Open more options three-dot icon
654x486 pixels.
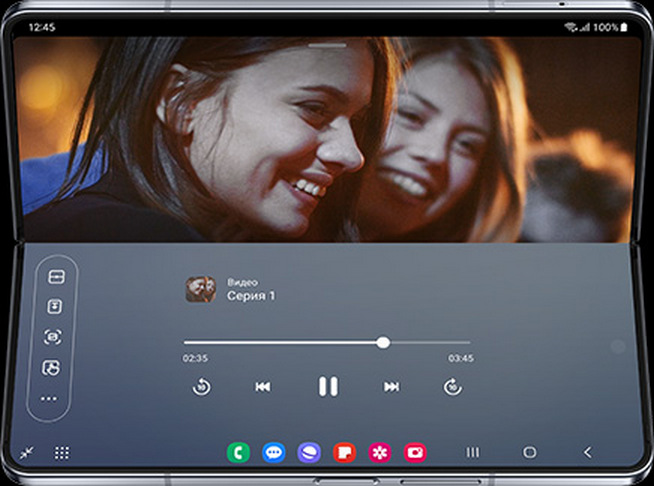coord(49,399)
